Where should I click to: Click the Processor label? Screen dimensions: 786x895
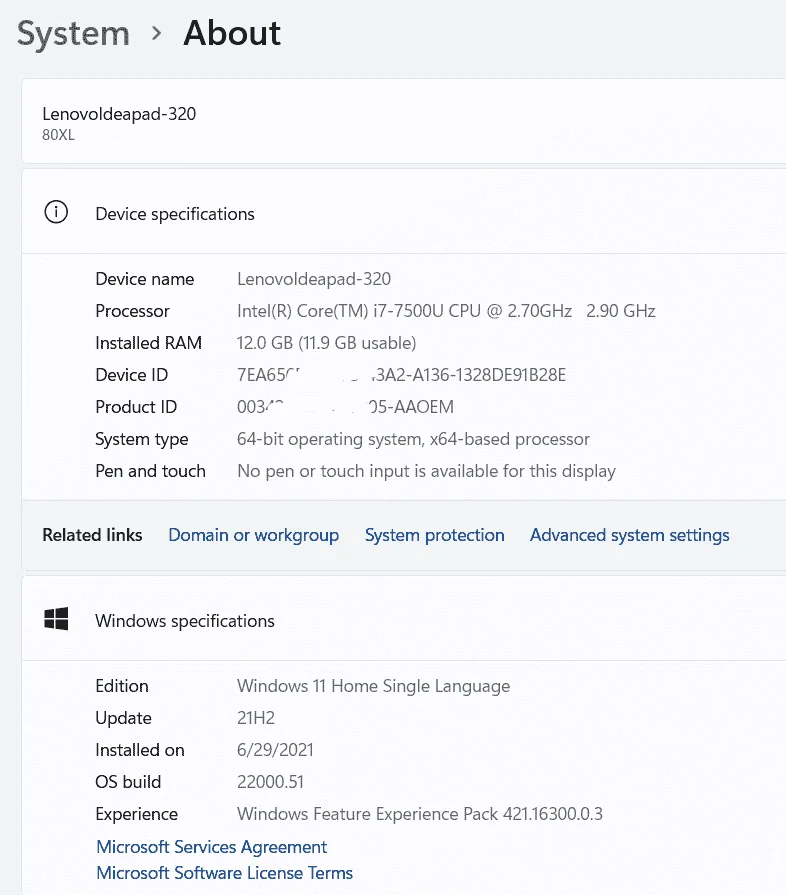point(132,311)
